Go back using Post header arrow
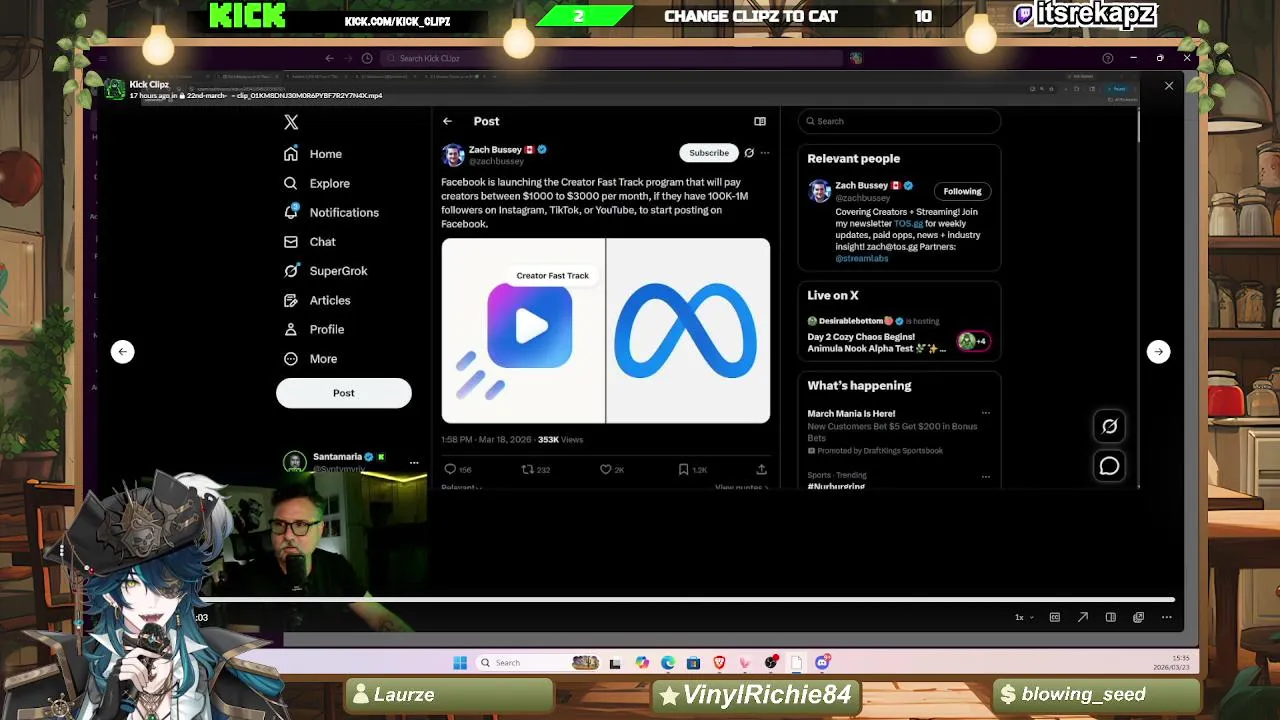Screen dimensions: 1280x720 pyautogui.click(x=447, y=121)
